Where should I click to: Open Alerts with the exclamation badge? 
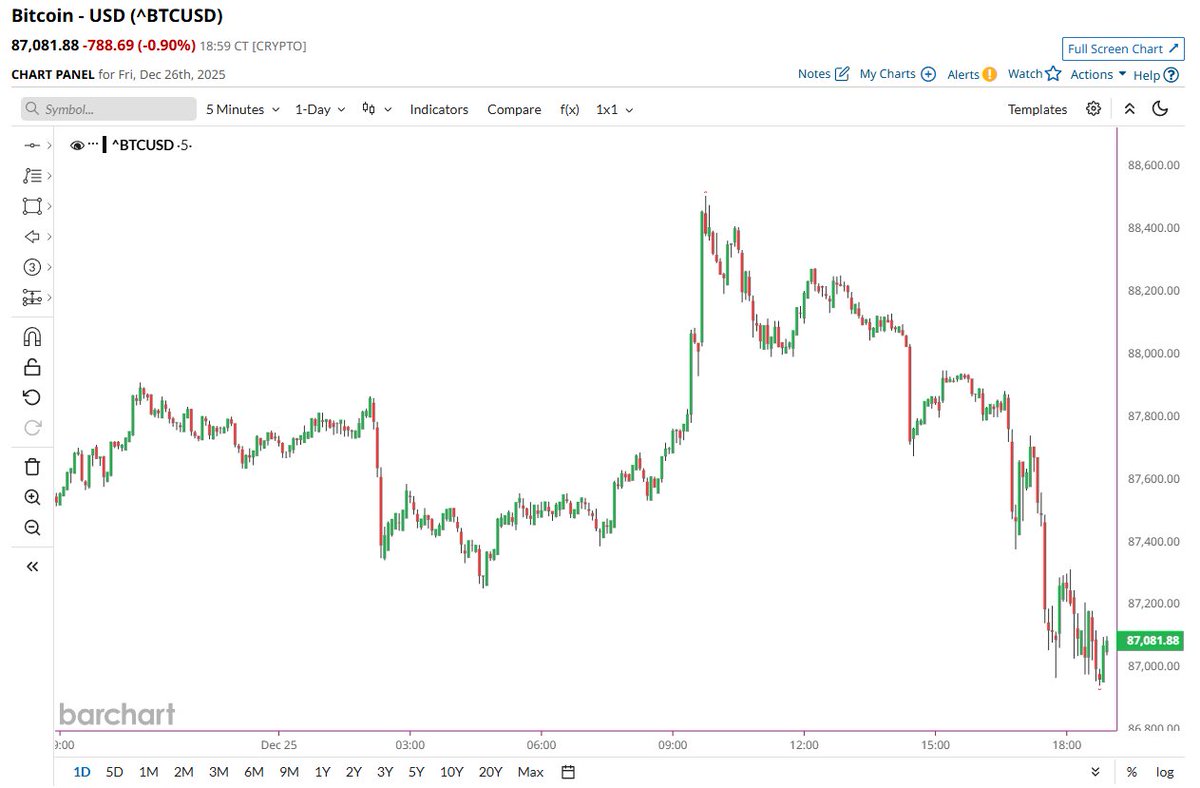(x=972, y=74)
